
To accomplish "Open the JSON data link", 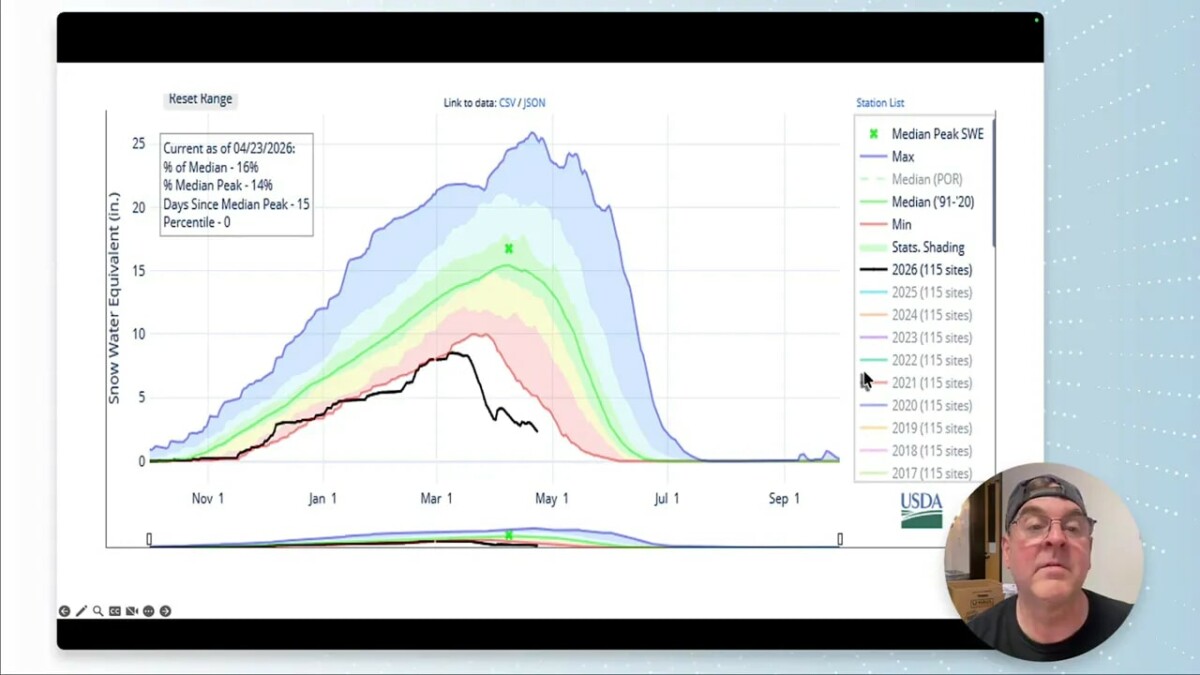I will [x=536, y=102].
